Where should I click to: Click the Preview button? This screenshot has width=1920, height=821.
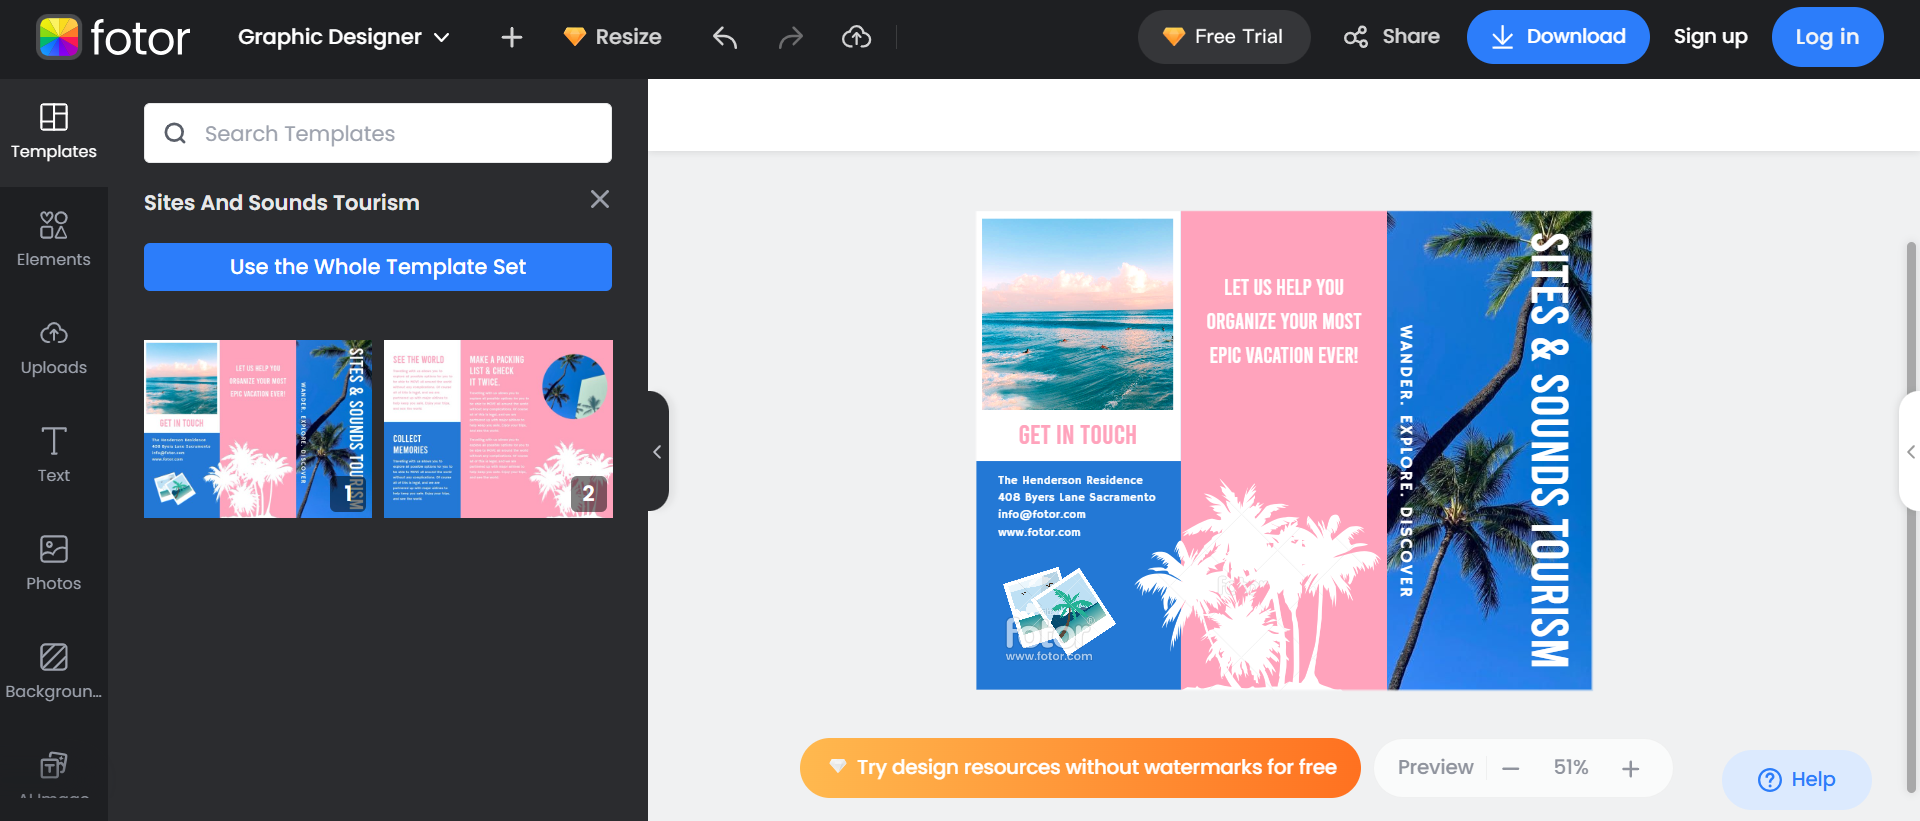[1435, 767]
